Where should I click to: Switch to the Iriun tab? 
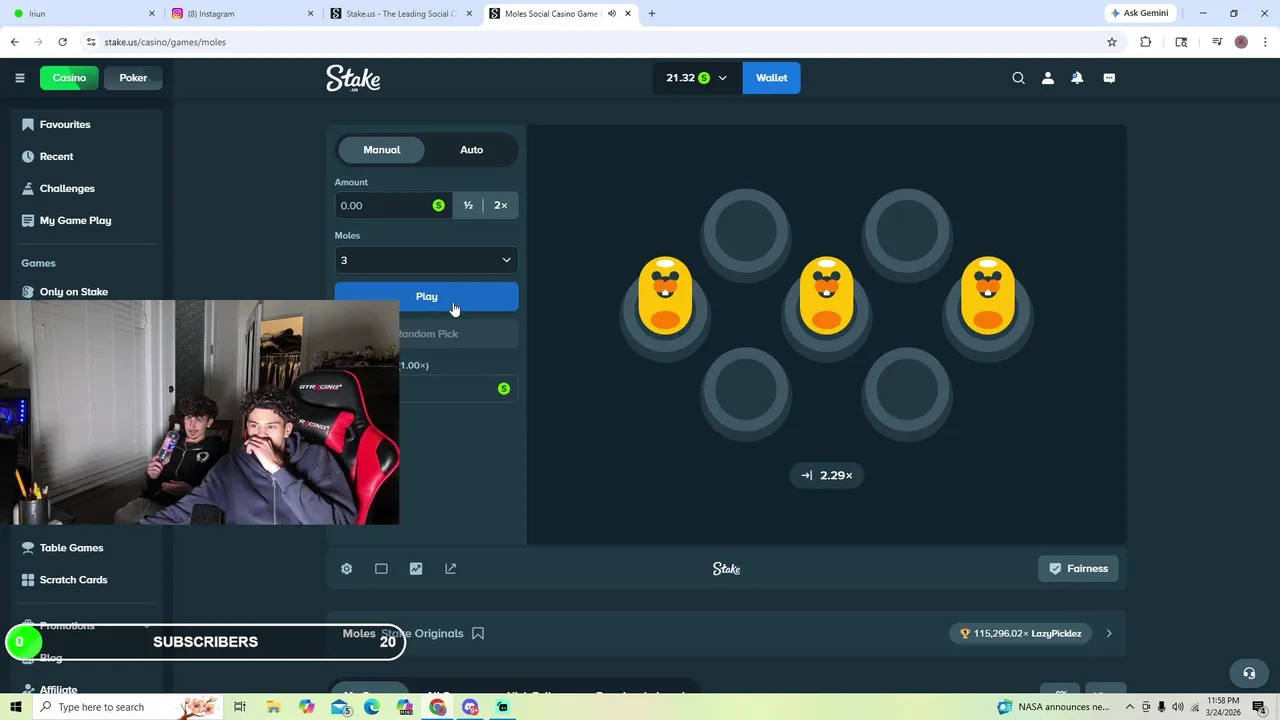pyautogui.click(x=82, y=14)
